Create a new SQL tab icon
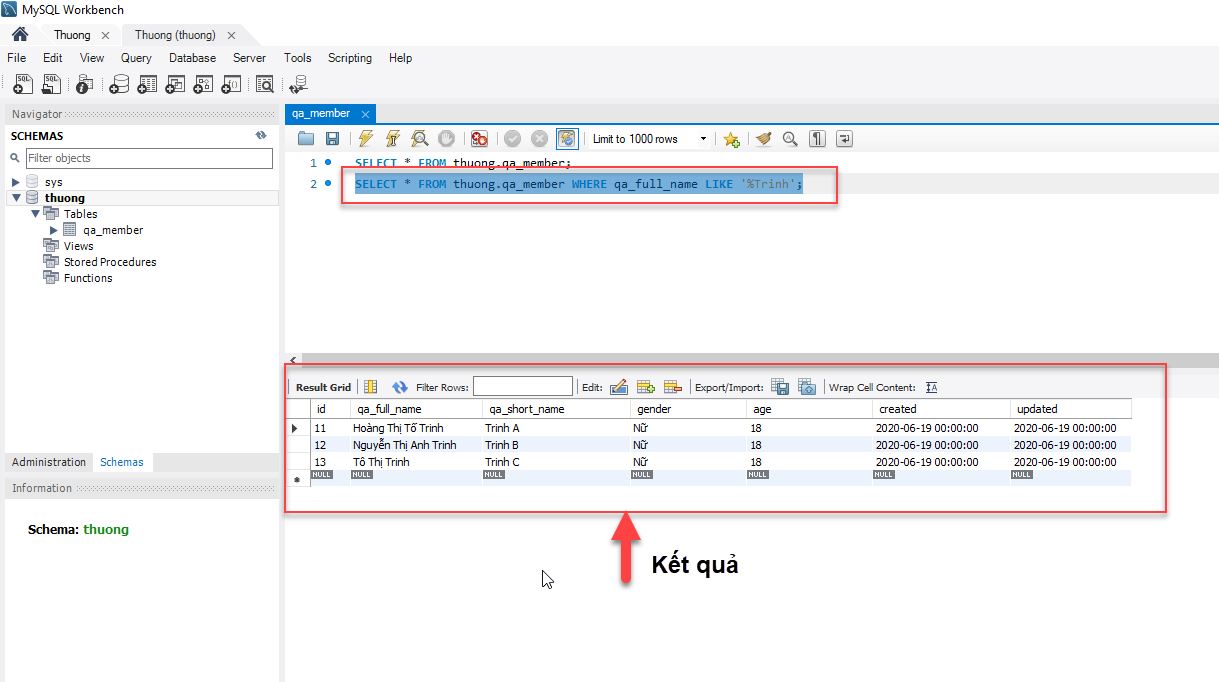The width and height of the screenshot is (1219, 682). [23, 85]
